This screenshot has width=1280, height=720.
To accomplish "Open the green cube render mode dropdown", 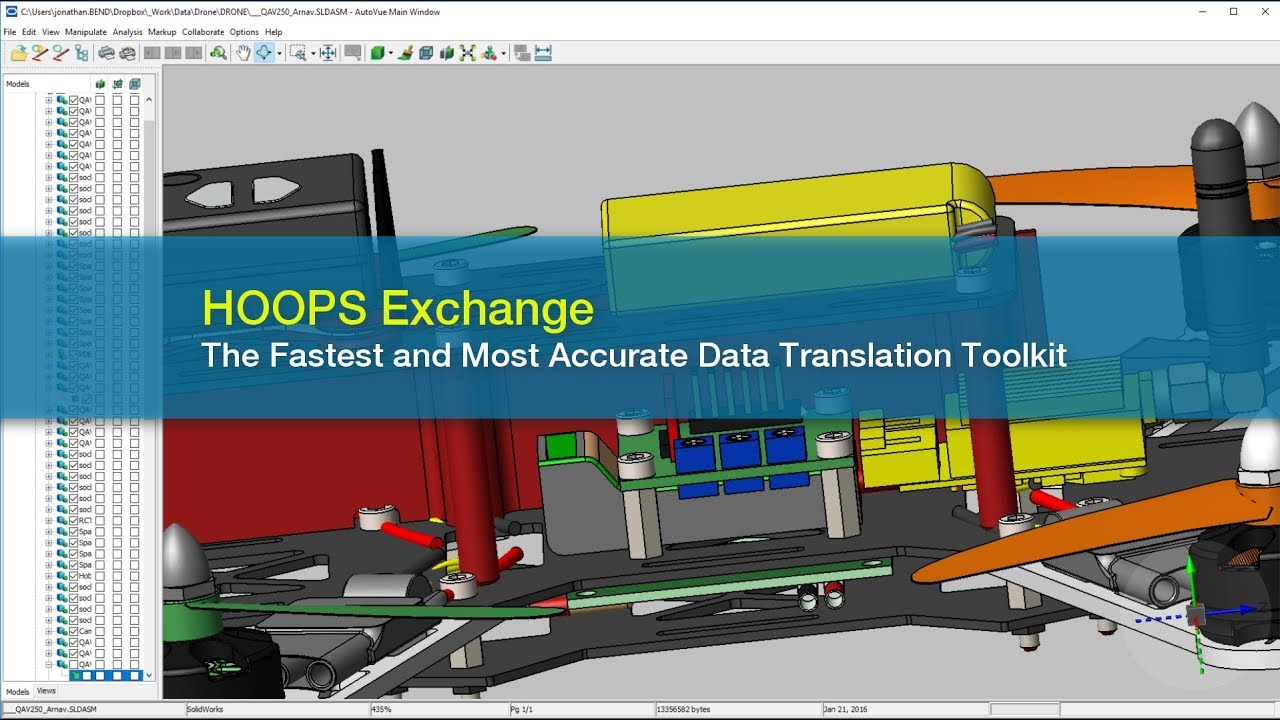I will pyautogui.click(x=390, y=53).
